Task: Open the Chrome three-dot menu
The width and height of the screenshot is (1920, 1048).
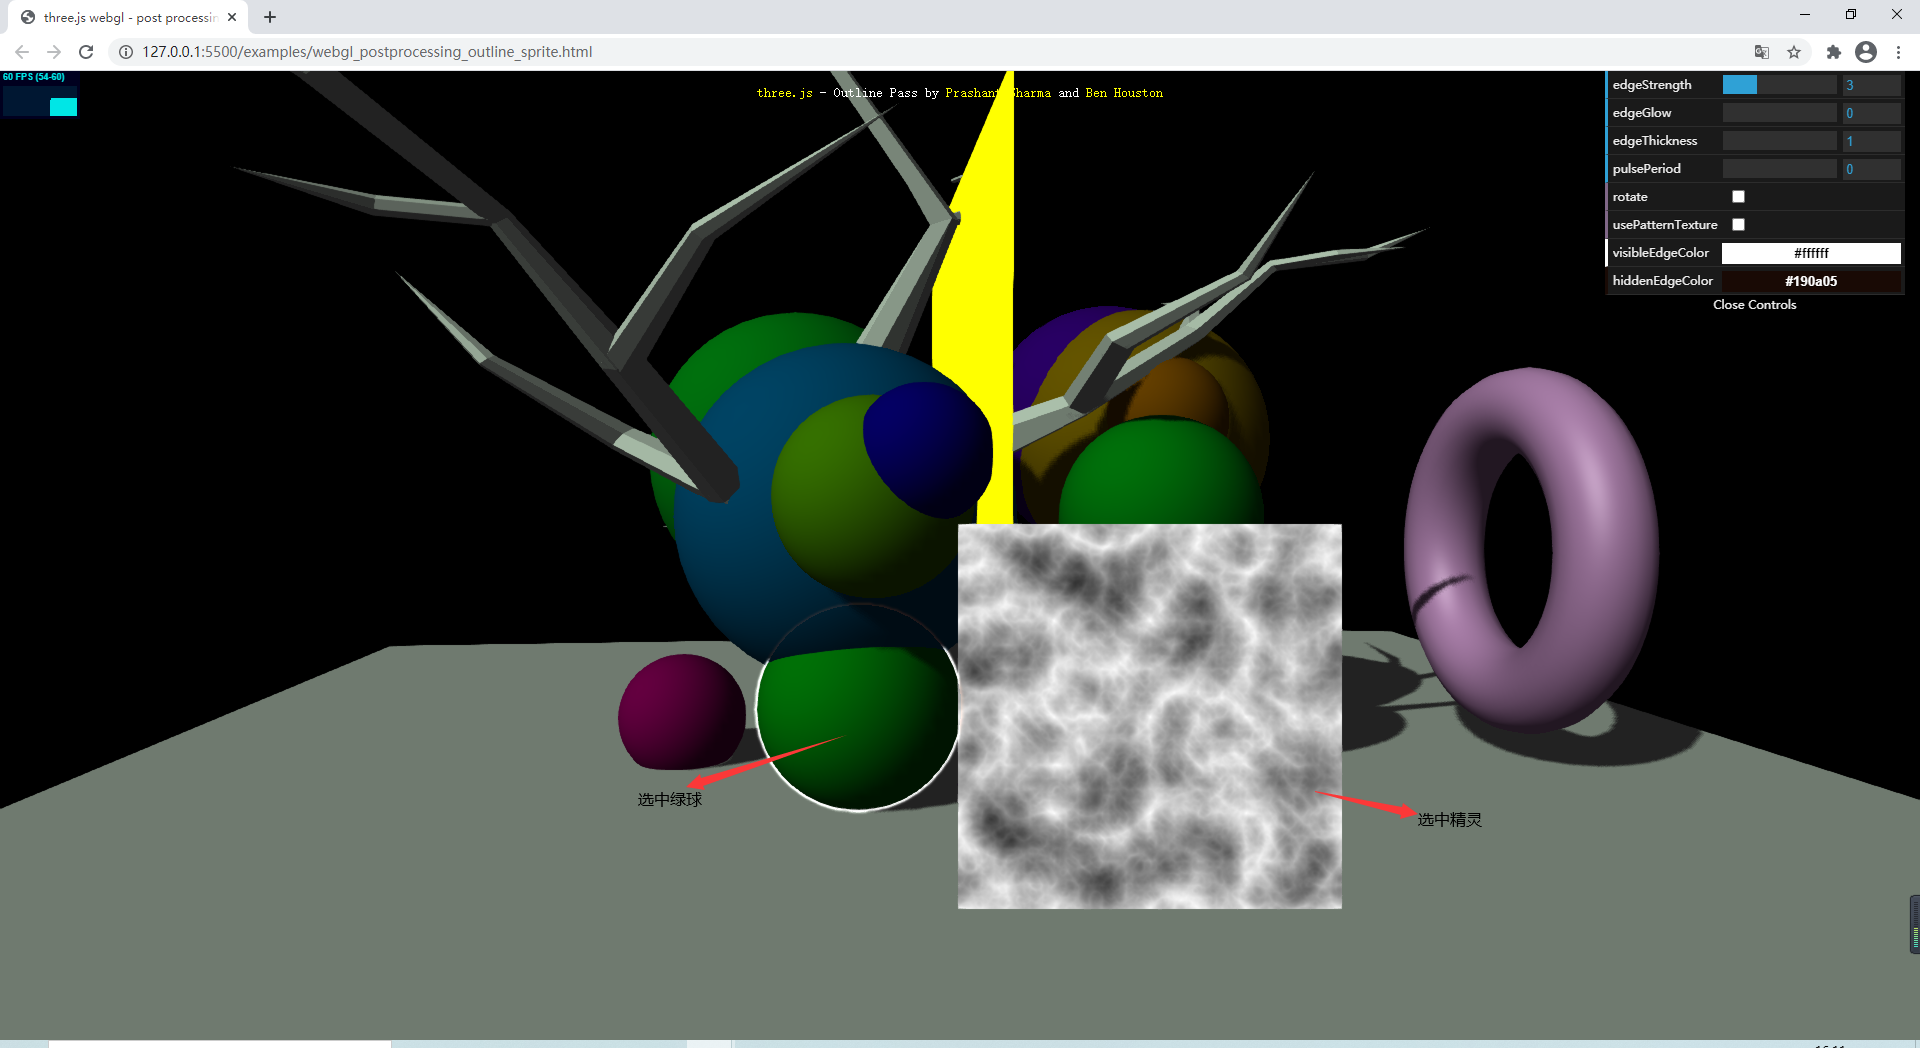Action: 1899,52
